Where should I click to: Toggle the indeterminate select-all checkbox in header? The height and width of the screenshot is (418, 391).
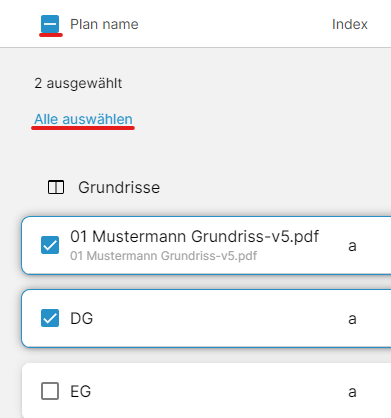click(x=50, y=24)
